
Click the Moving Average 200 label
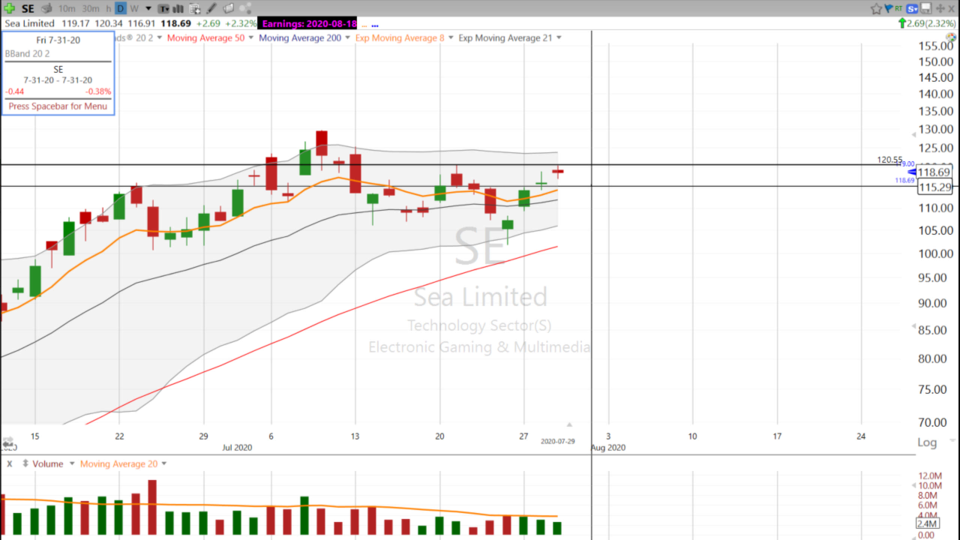300,38
